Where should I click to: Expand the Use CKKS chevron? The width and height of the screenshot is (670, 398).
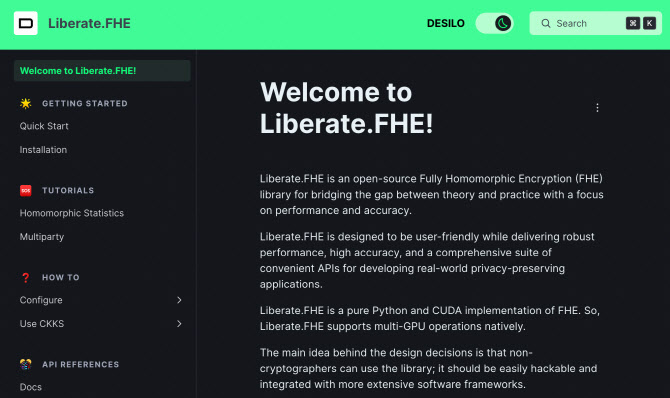[179, 324]
